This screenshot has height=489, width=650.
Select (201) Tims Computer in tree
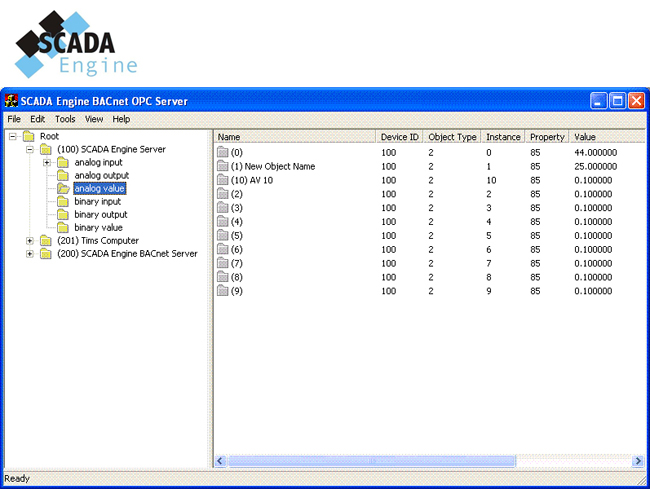(x=98, y=241)
